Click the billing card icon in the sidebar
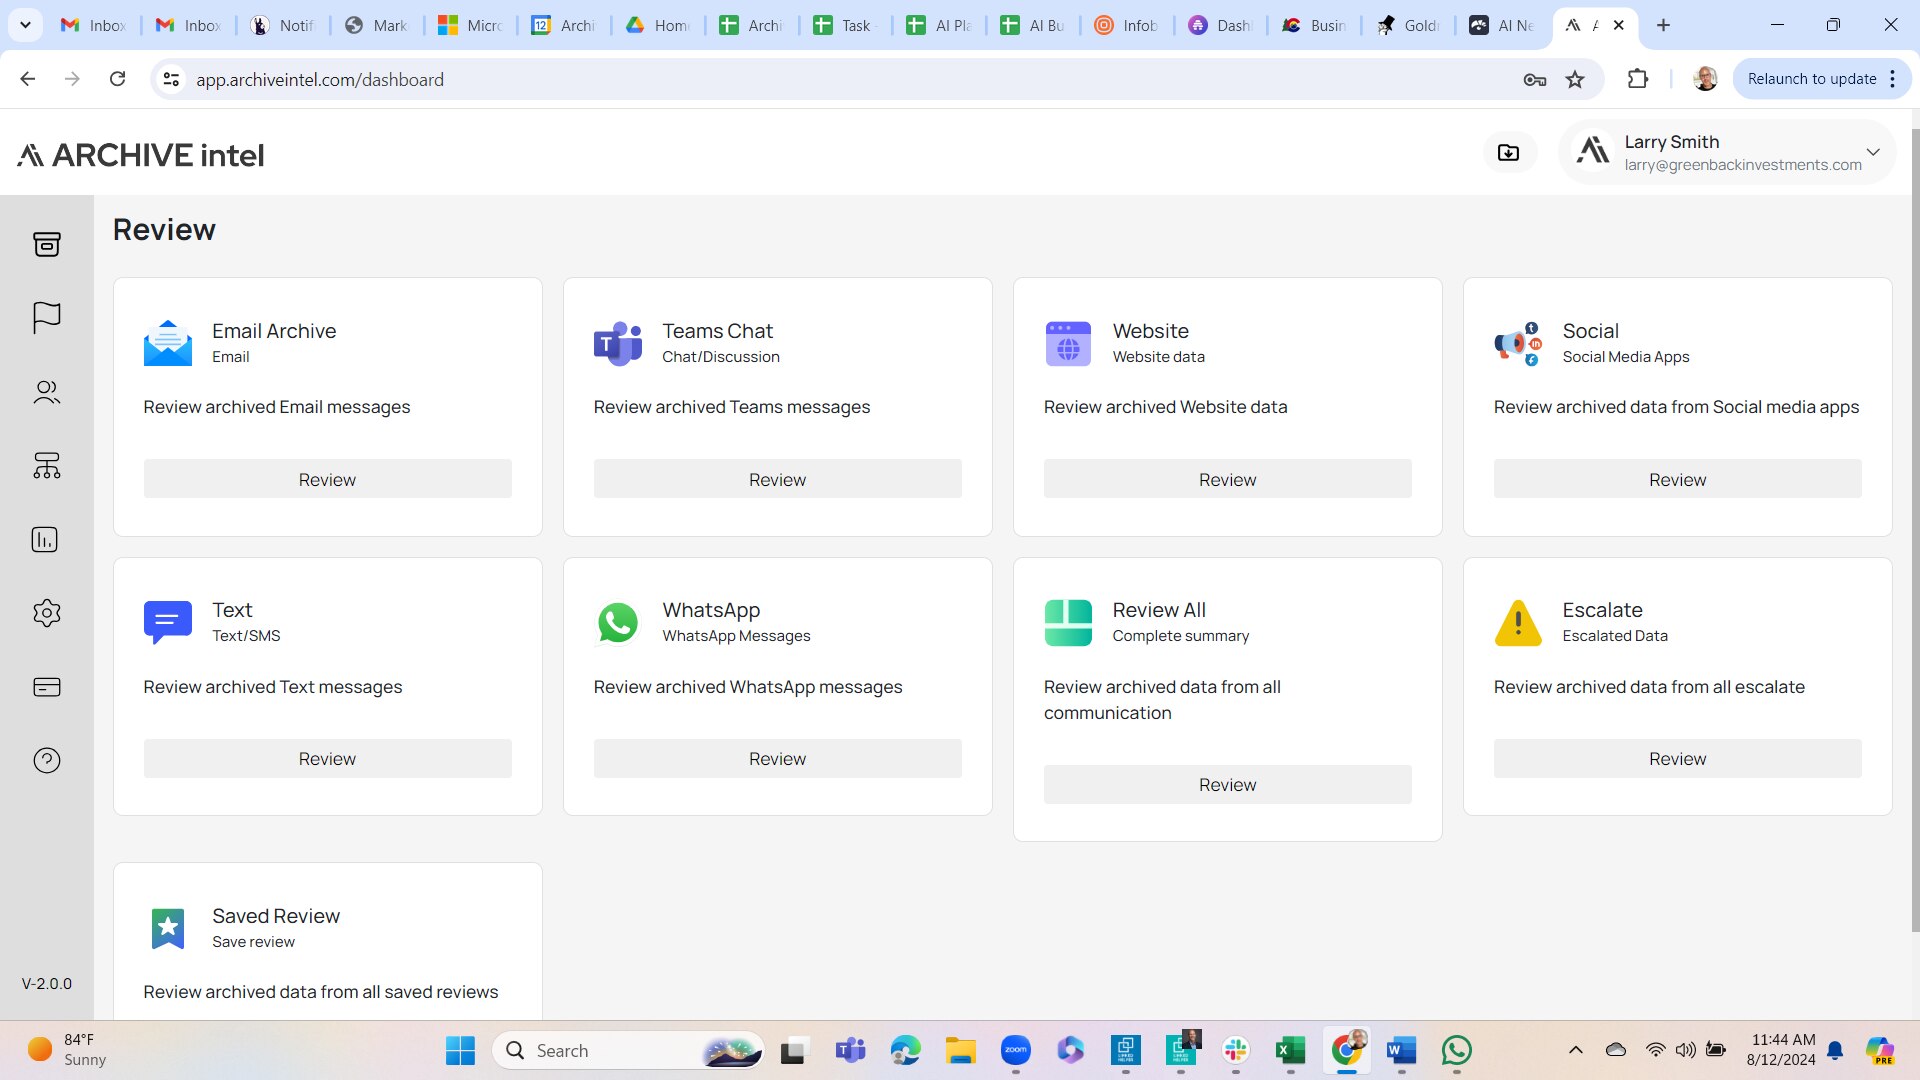 pyautogui.click(x=47, y=687)
